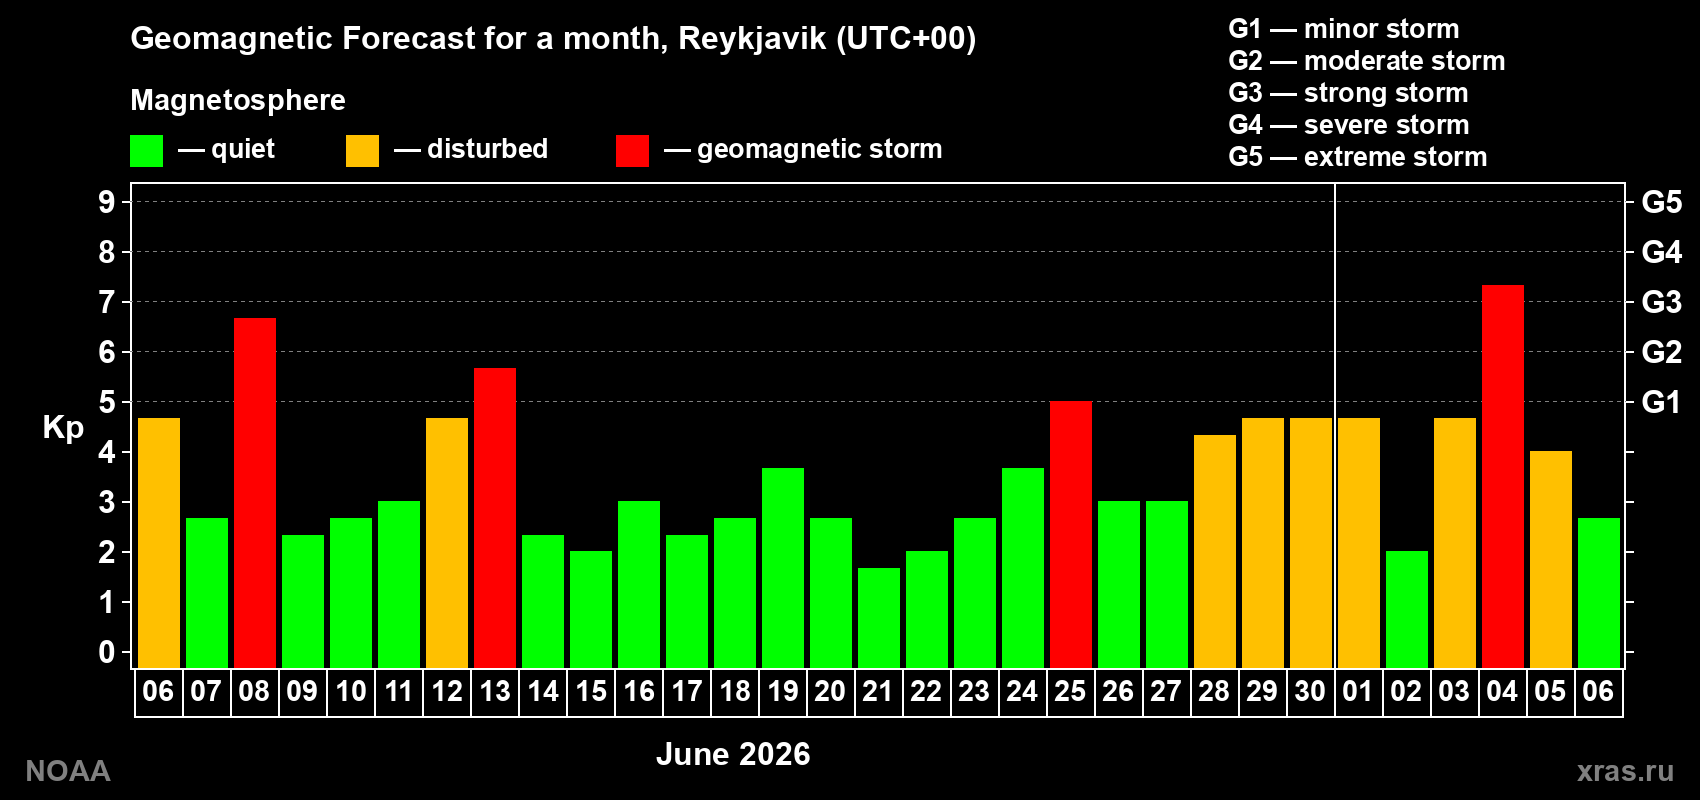This screenshot has width=1700, height=800.
Task: Click the orange disturbed legend swatch
Action: pyautogui.click(x=362, y=151)
